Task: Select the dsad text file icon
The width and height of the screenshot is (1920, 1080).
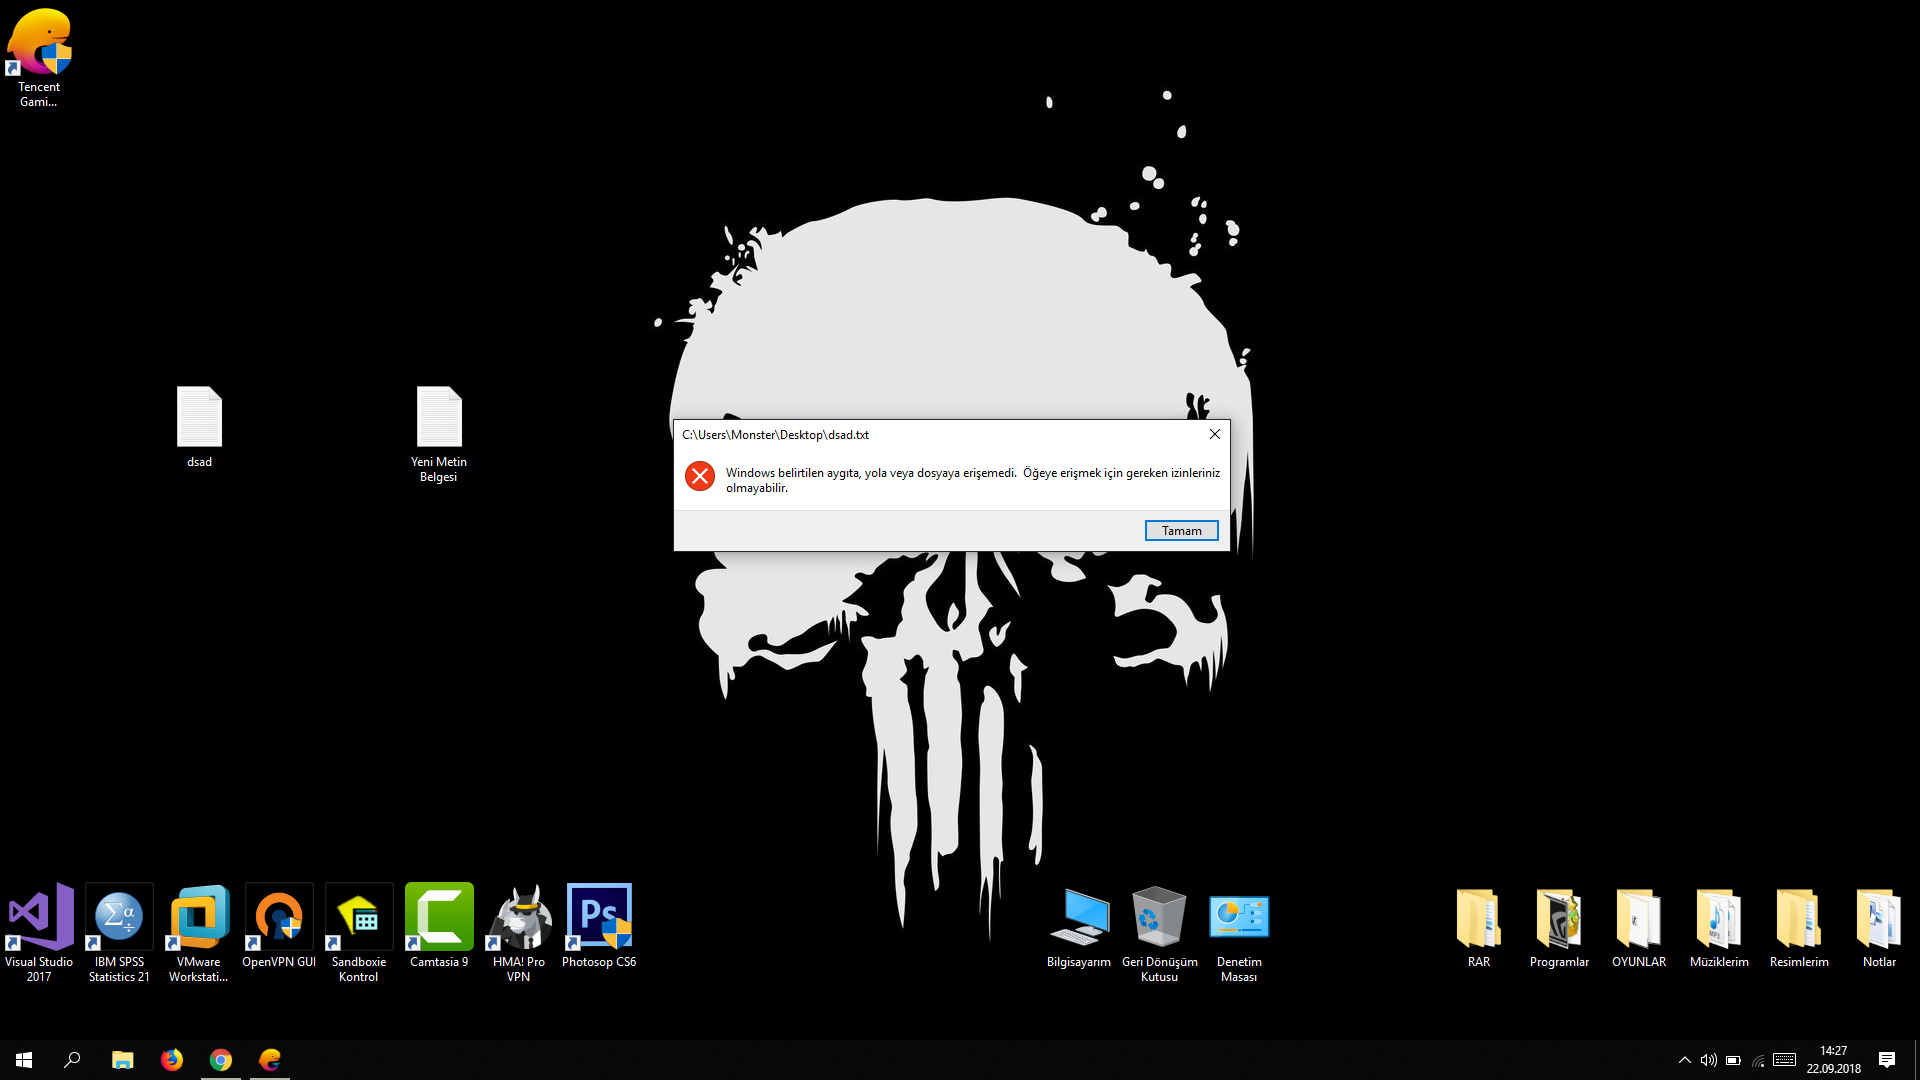Action: click(x=199, y=427)
